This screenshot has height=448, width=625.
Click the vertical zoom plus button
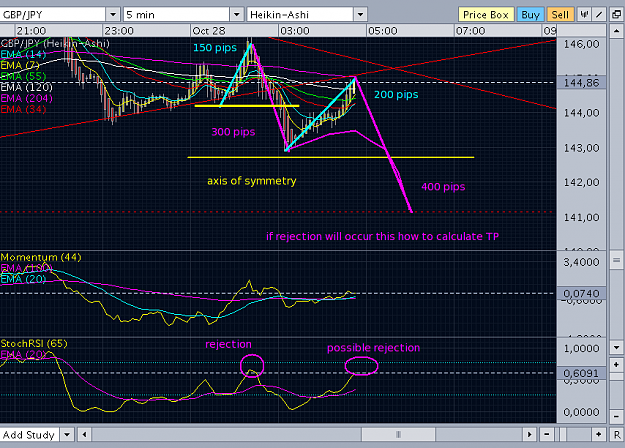click(616, 364)
